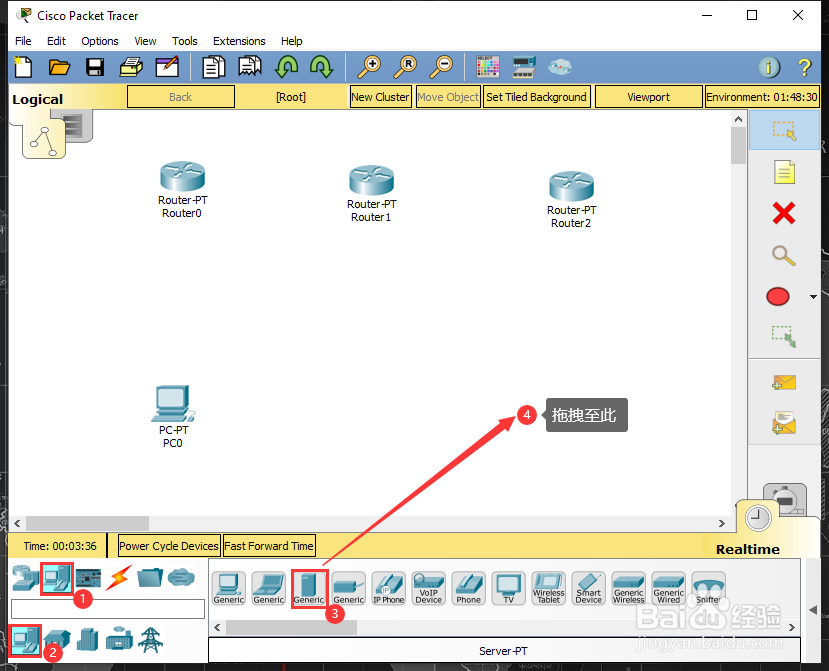Image resolution: width=829 pixels, height=671 pixels.
Task: Pick the Sniffer device
Action: click(708, 588)
